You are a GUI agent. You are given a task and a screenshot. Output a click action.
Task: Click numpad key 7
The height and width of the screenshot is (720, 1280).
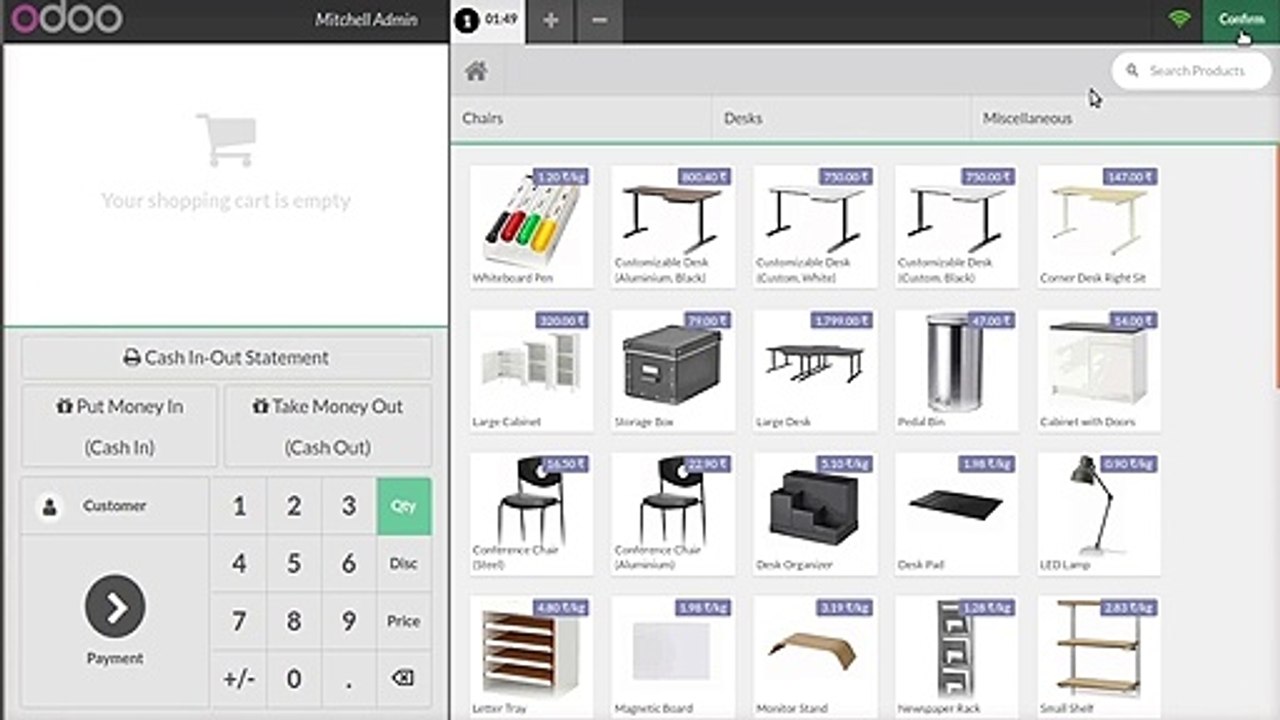tap(239, 621)
